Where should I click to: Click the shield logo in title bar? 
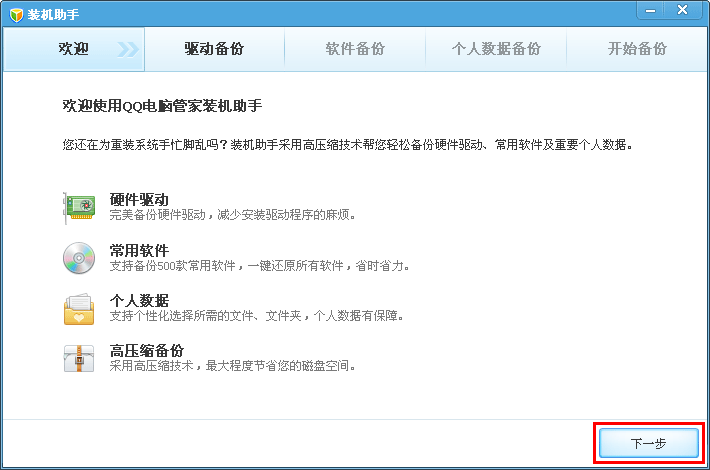(x=16, y=15)
